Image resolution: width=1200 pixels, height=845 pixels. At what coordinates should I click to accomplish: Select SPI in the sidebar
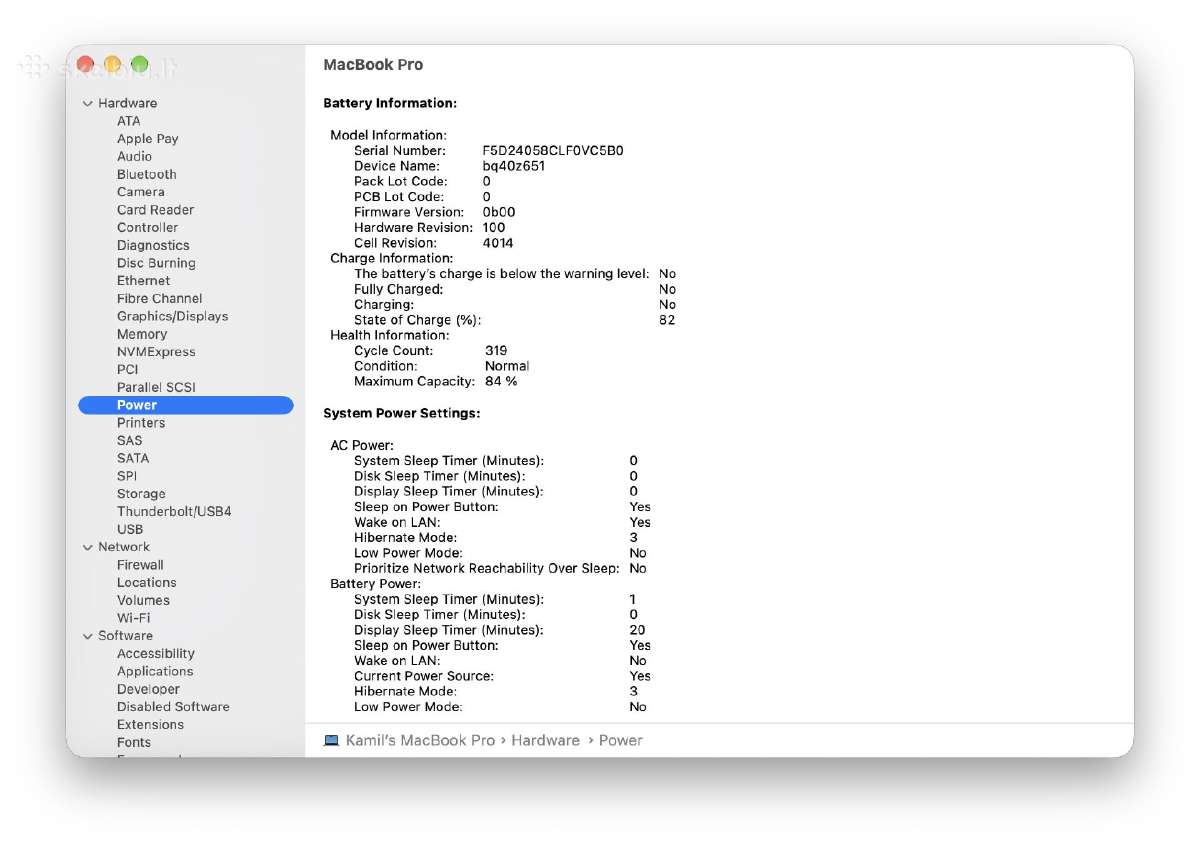pyautogui.click(x=127, y=476)
